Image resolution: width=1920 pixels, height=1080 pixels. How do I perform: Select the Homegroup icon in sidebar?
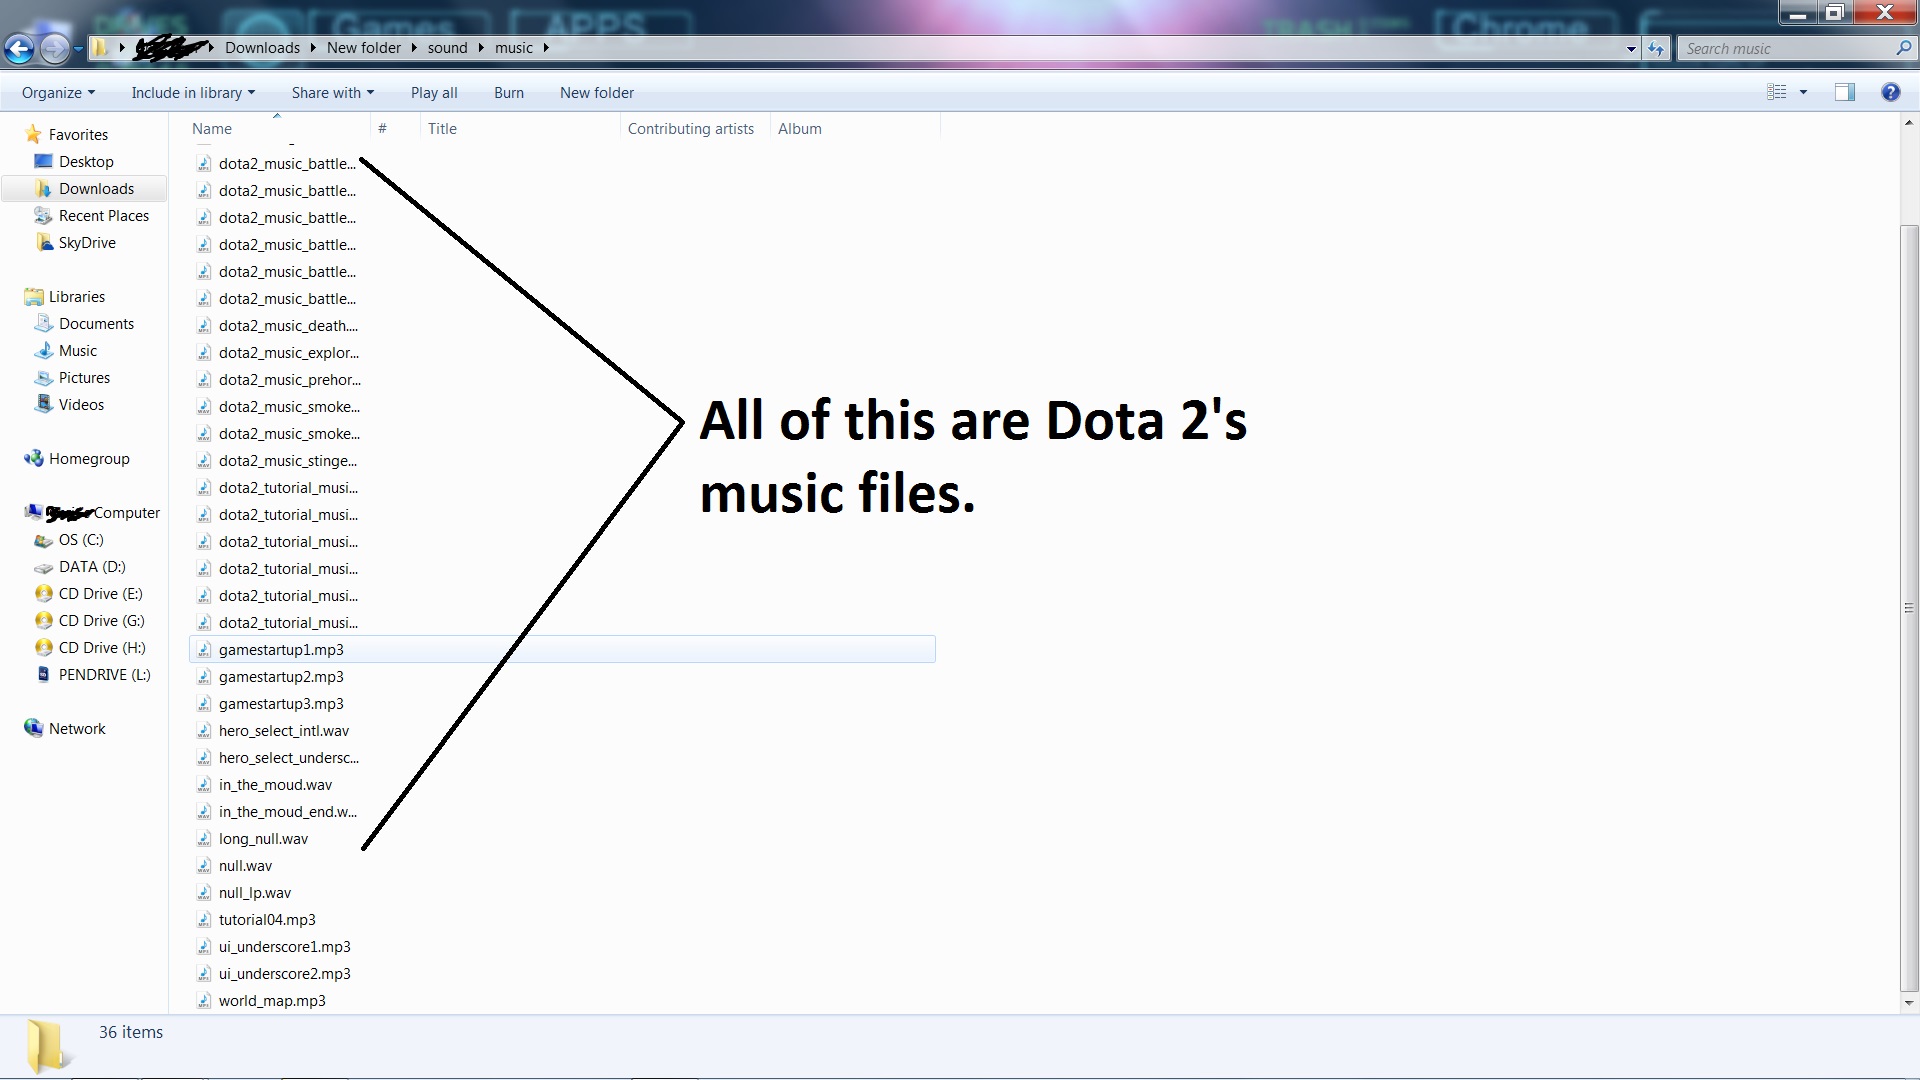(34, 459)
